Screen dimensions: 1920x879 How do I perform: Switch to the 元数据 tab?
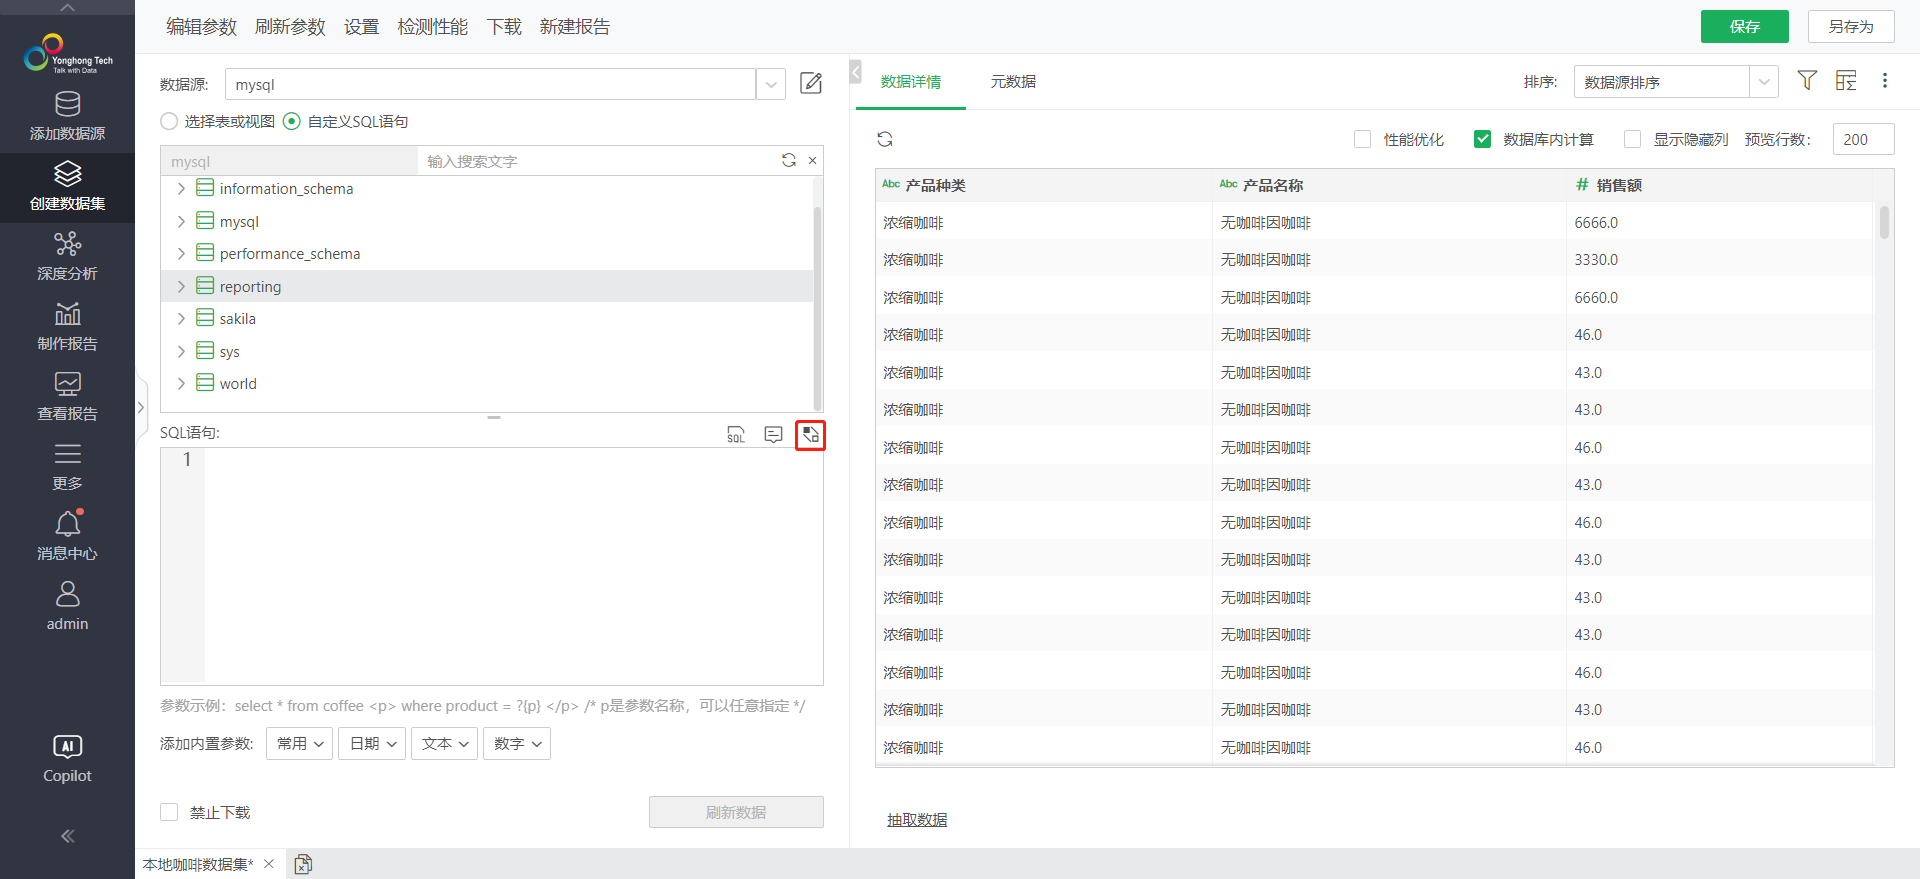click(x=1013, y=82)
